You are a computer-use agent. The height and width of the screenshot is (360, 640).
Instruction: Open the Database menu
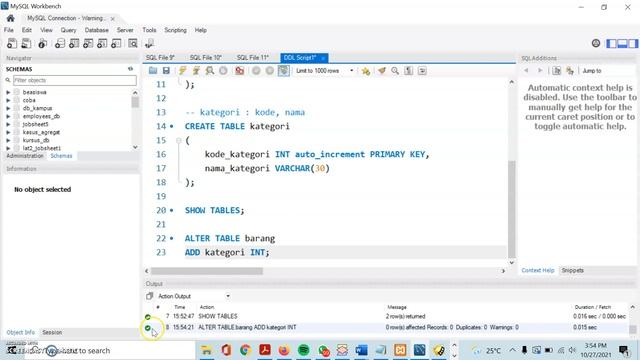point(97,30)
